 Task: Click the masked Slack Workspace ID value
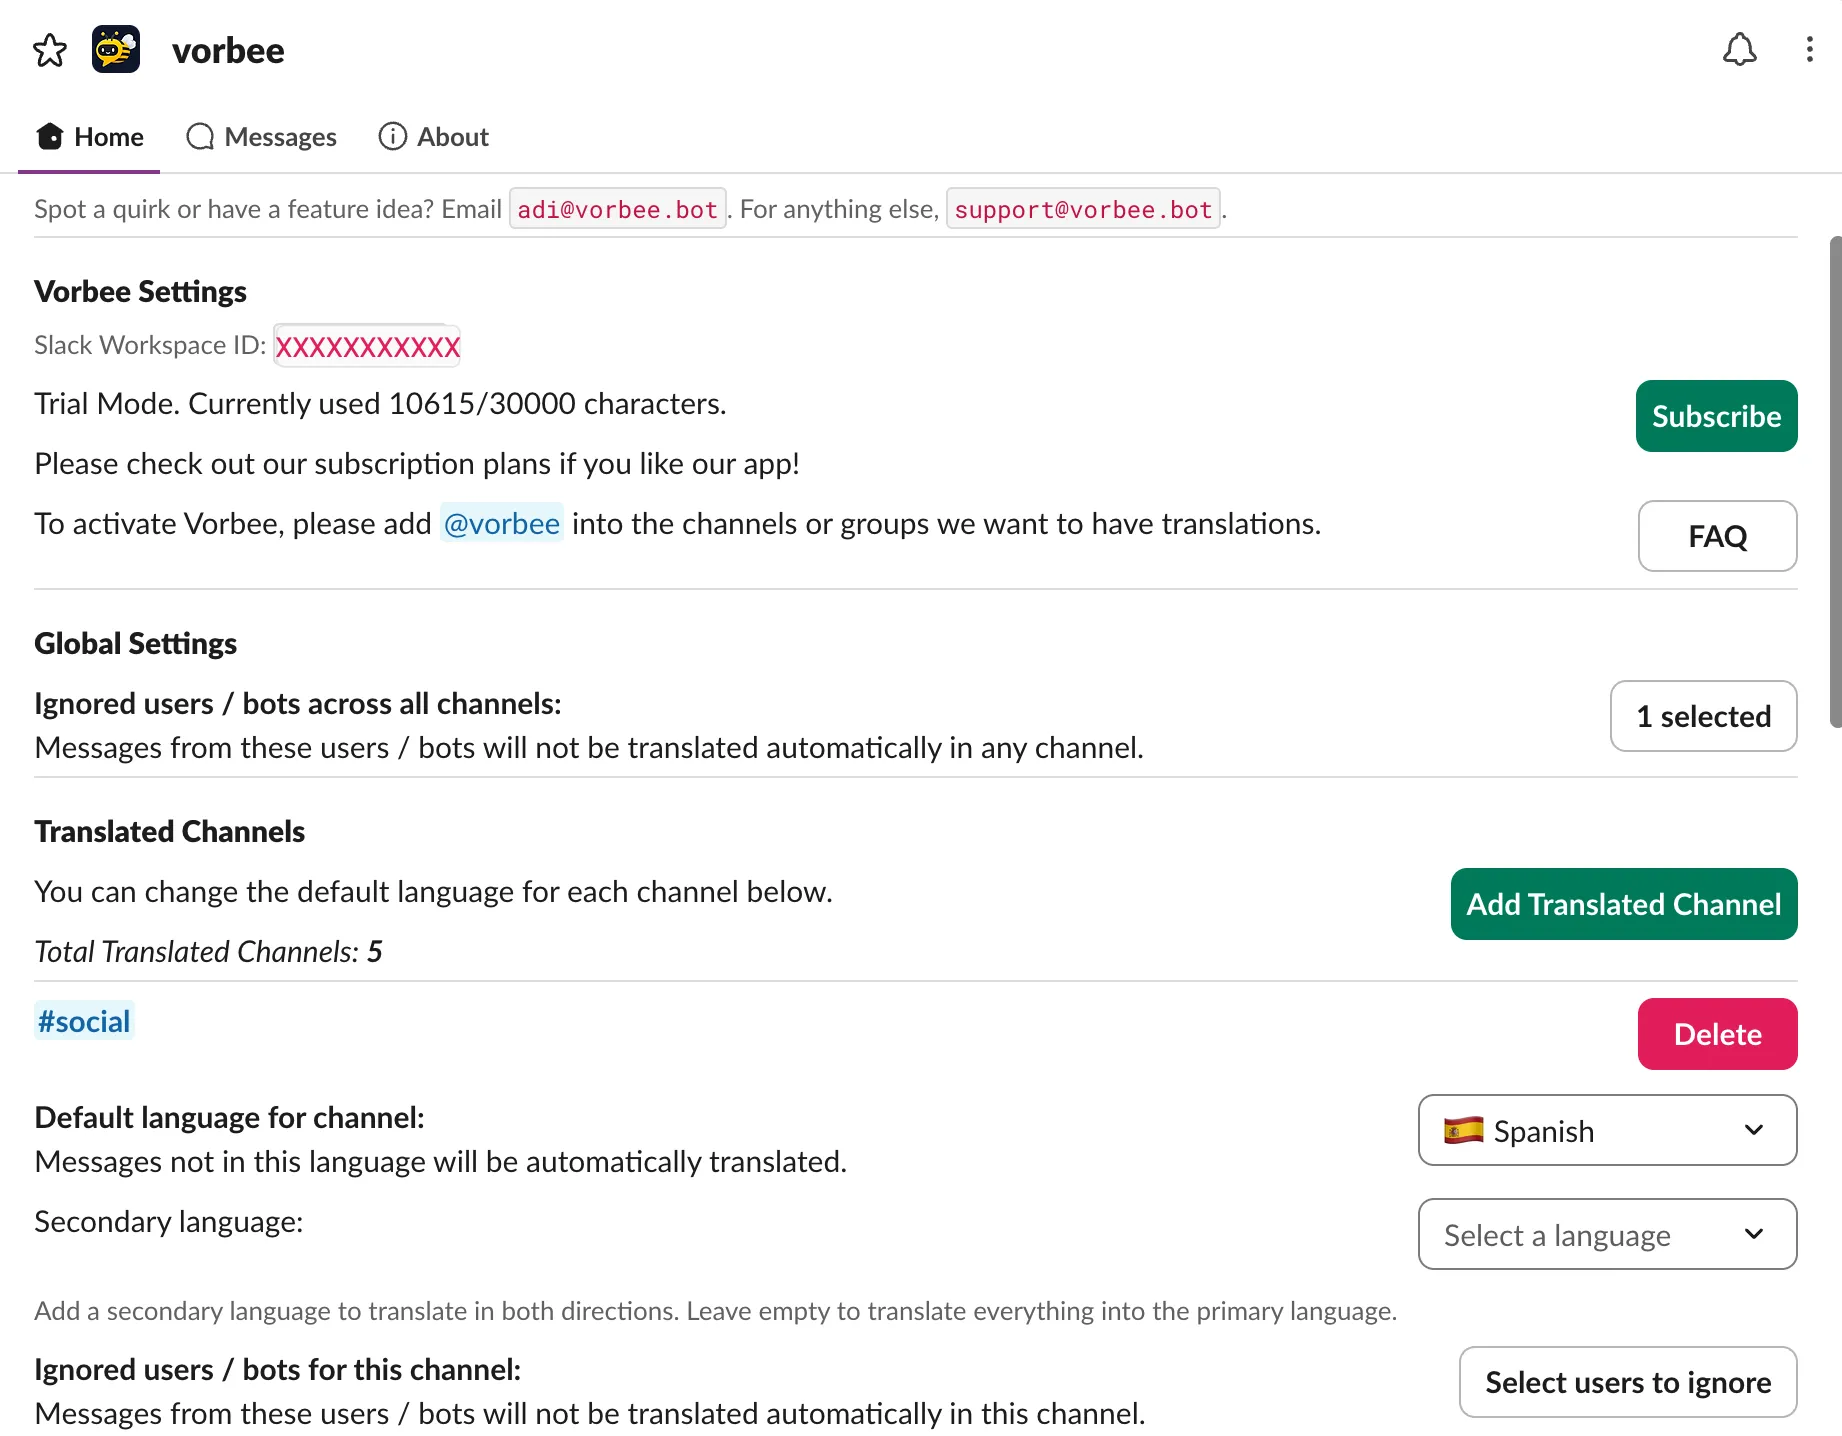(x=367, y=346)
